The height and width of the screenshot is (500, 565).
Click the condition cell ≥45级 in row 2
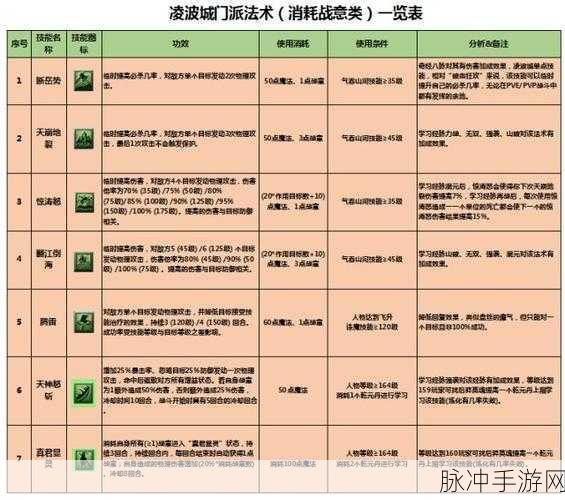[x=372, y=138]
